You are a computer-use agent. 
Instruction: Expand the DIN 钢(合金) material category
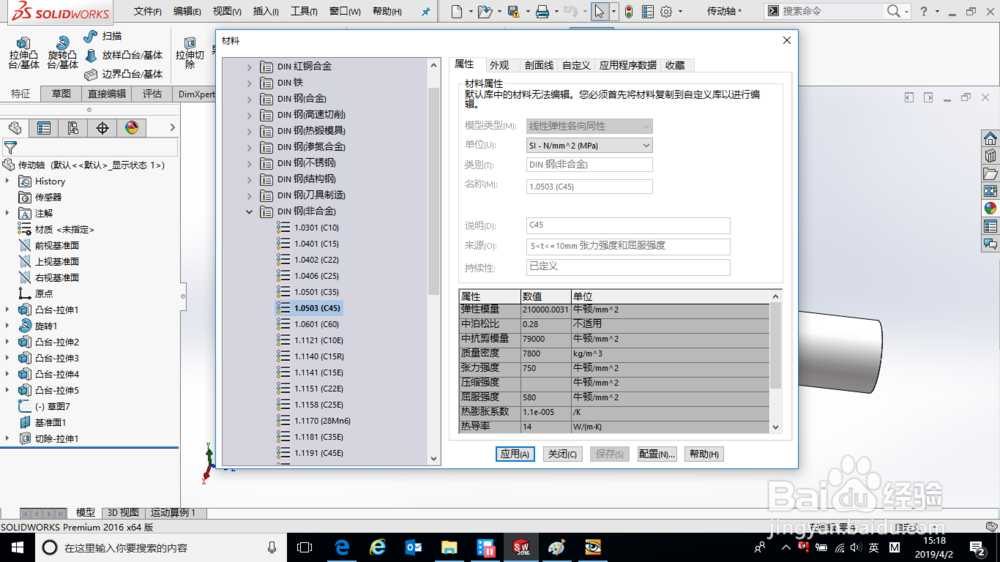coord(249,99)
